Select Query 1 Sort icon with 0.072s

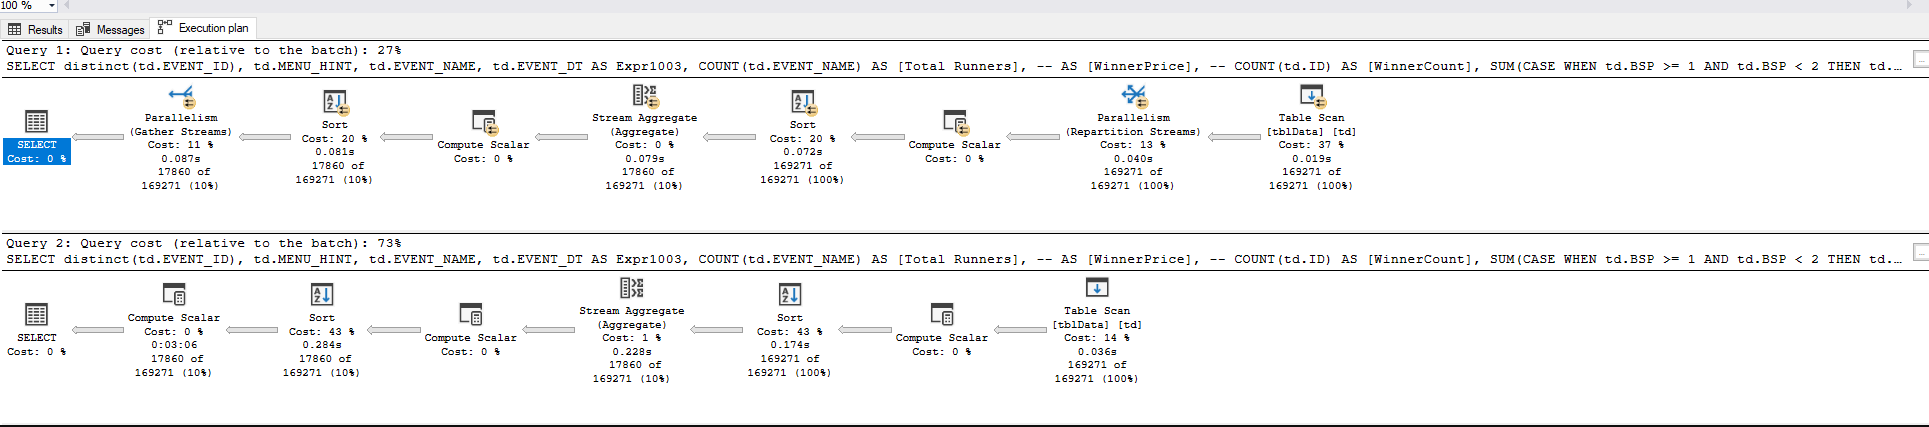pyautogui.click(x=803, y=102)
